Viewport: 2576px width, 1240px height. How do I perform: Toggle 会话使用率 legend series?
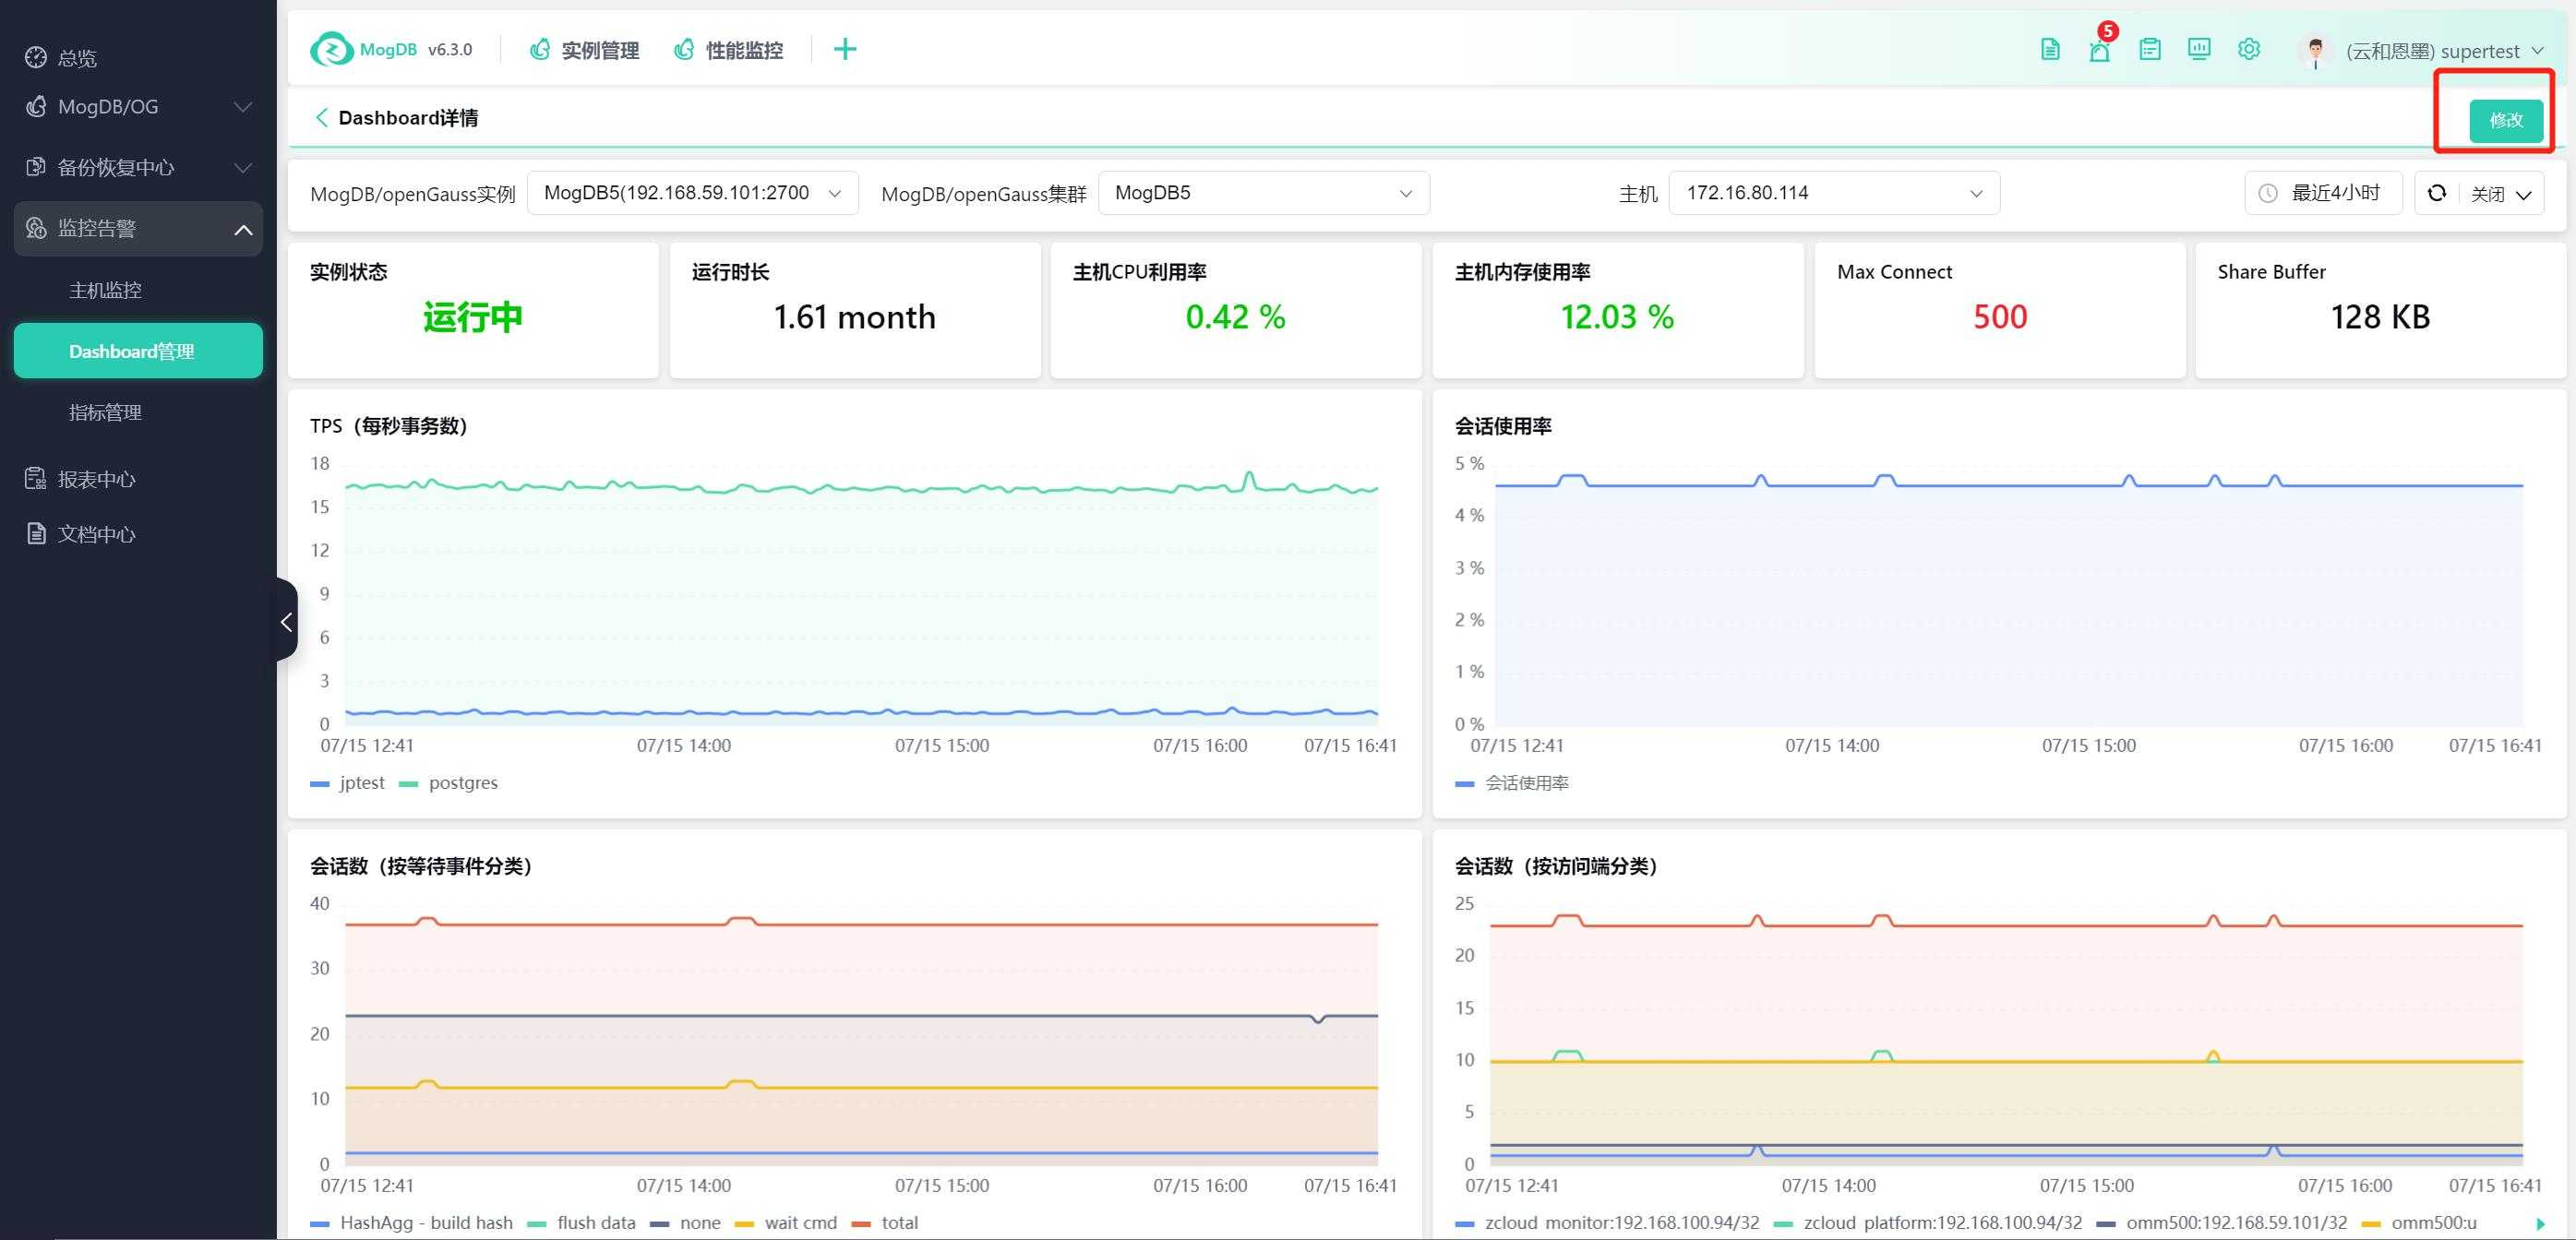1512,783
